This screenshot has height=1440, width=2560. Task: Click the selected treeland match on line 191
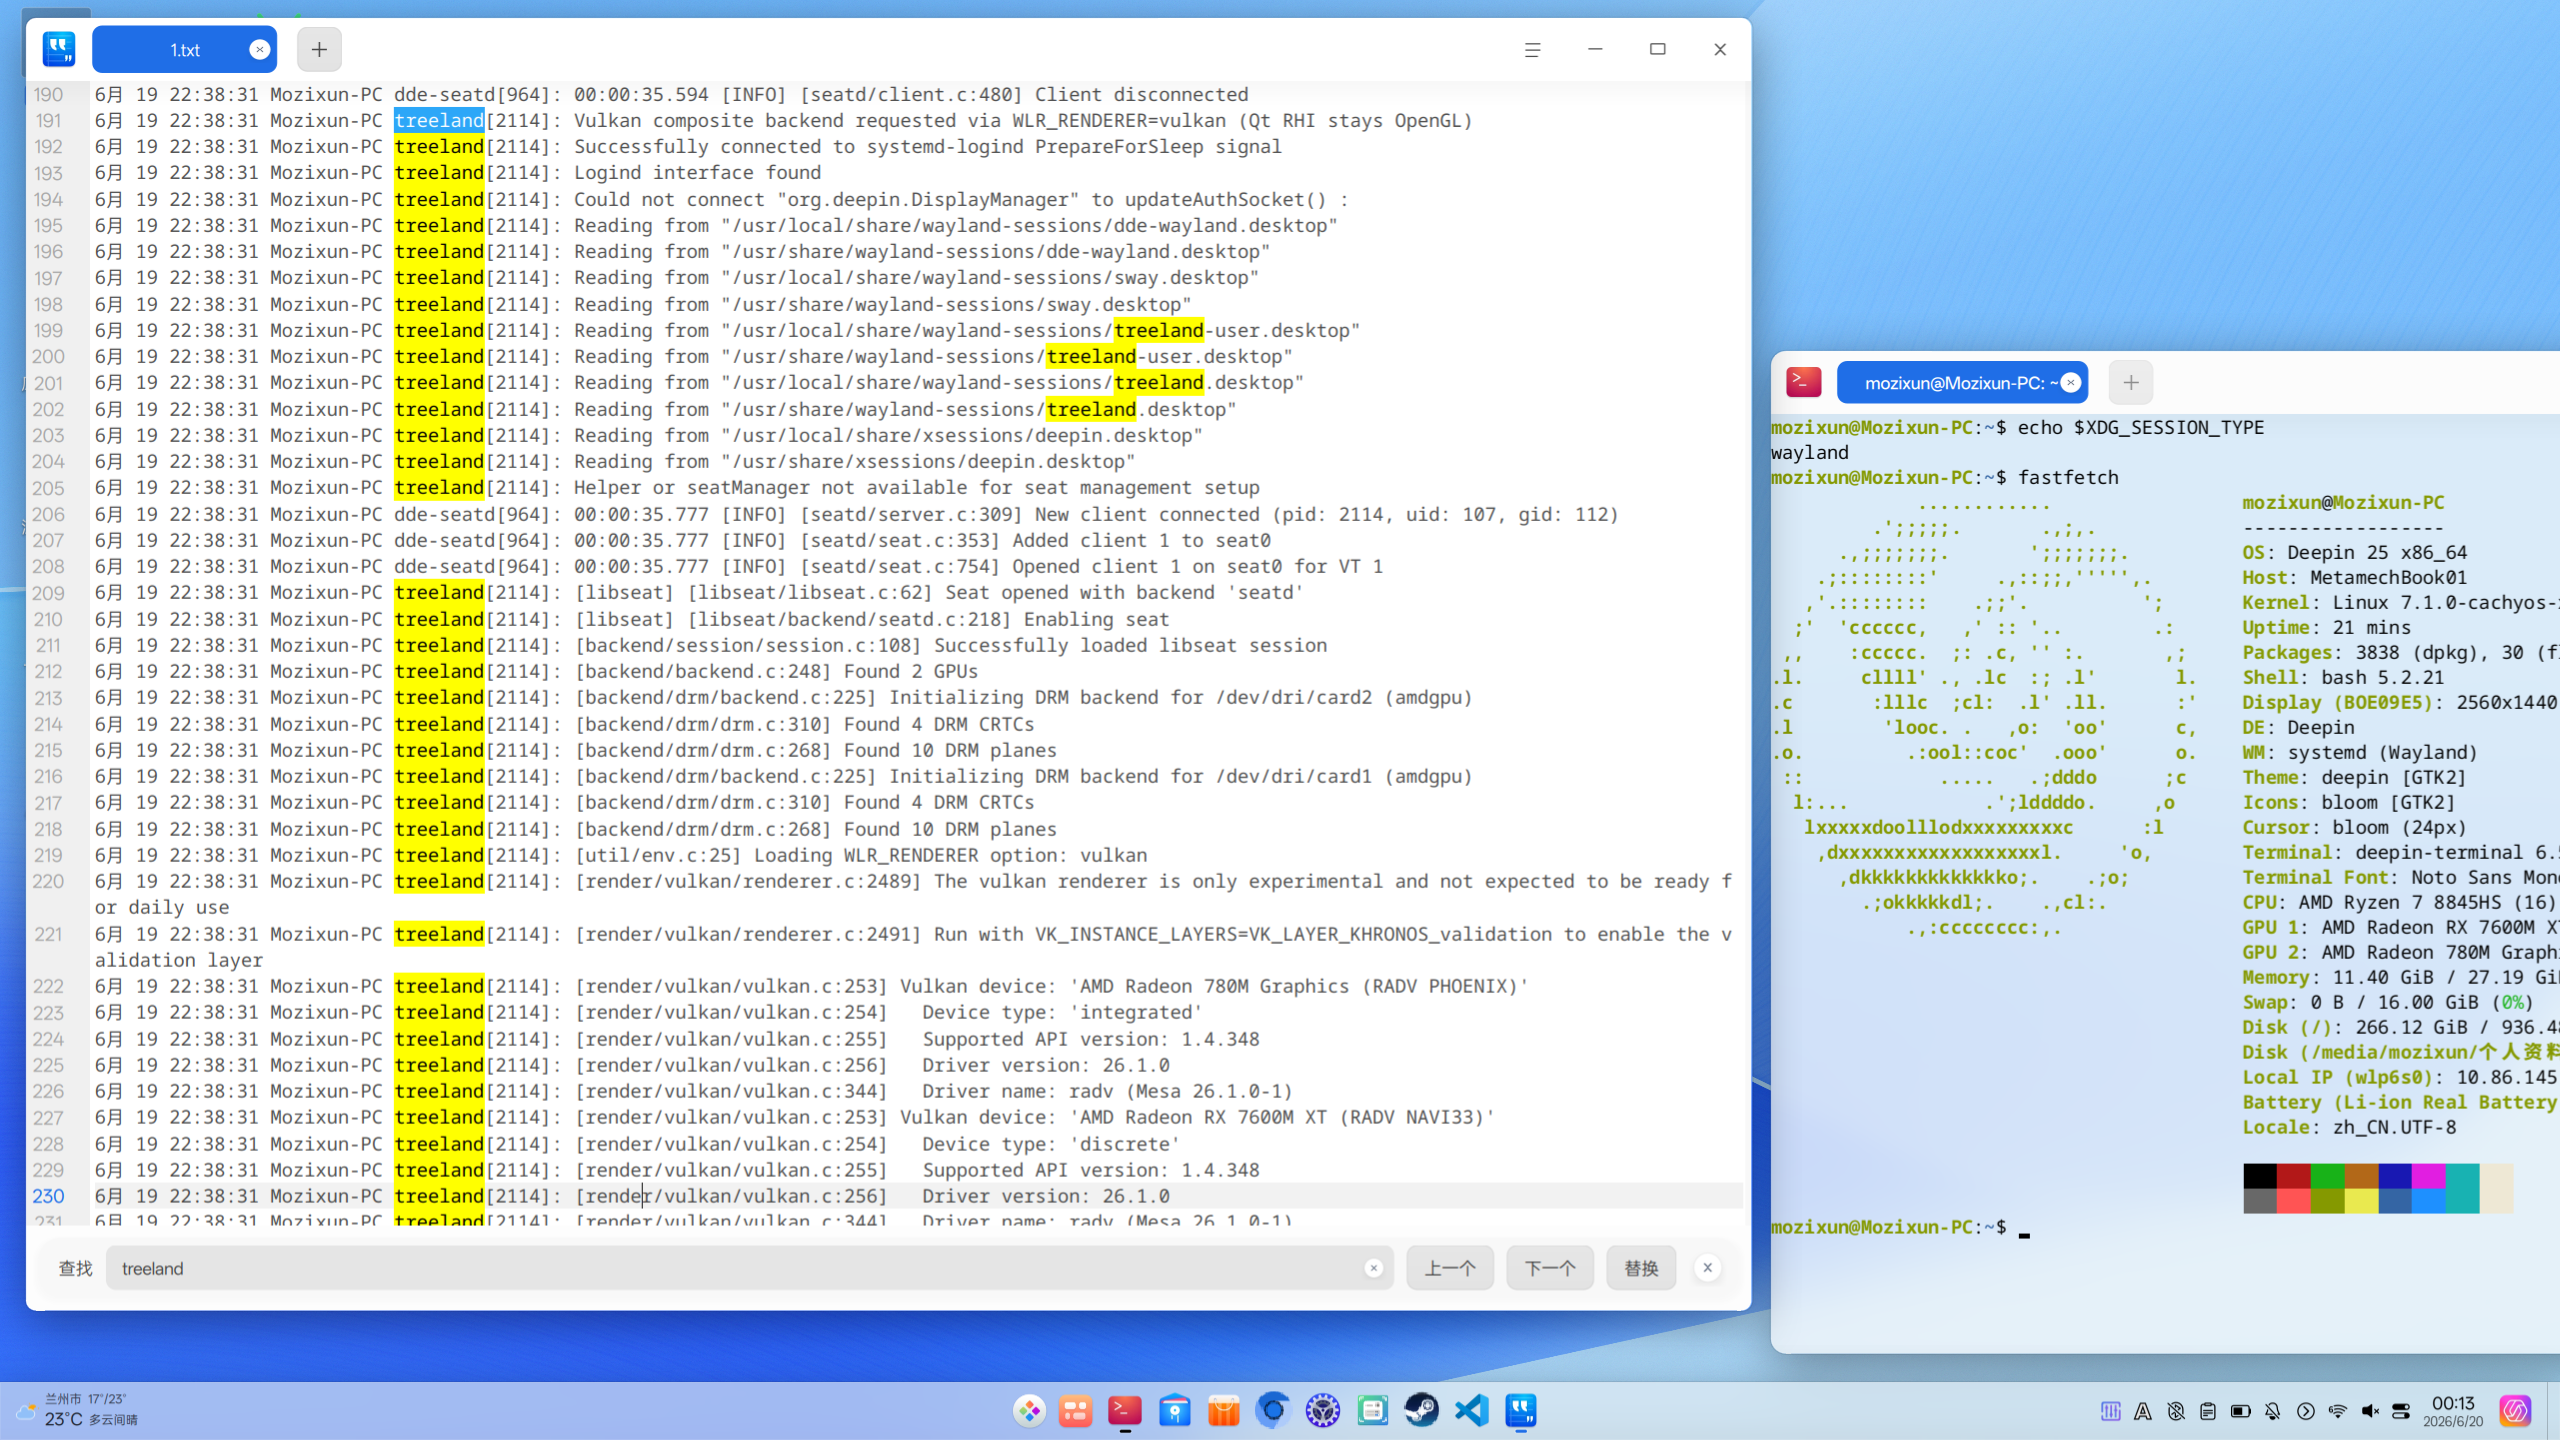pos(439,121)
